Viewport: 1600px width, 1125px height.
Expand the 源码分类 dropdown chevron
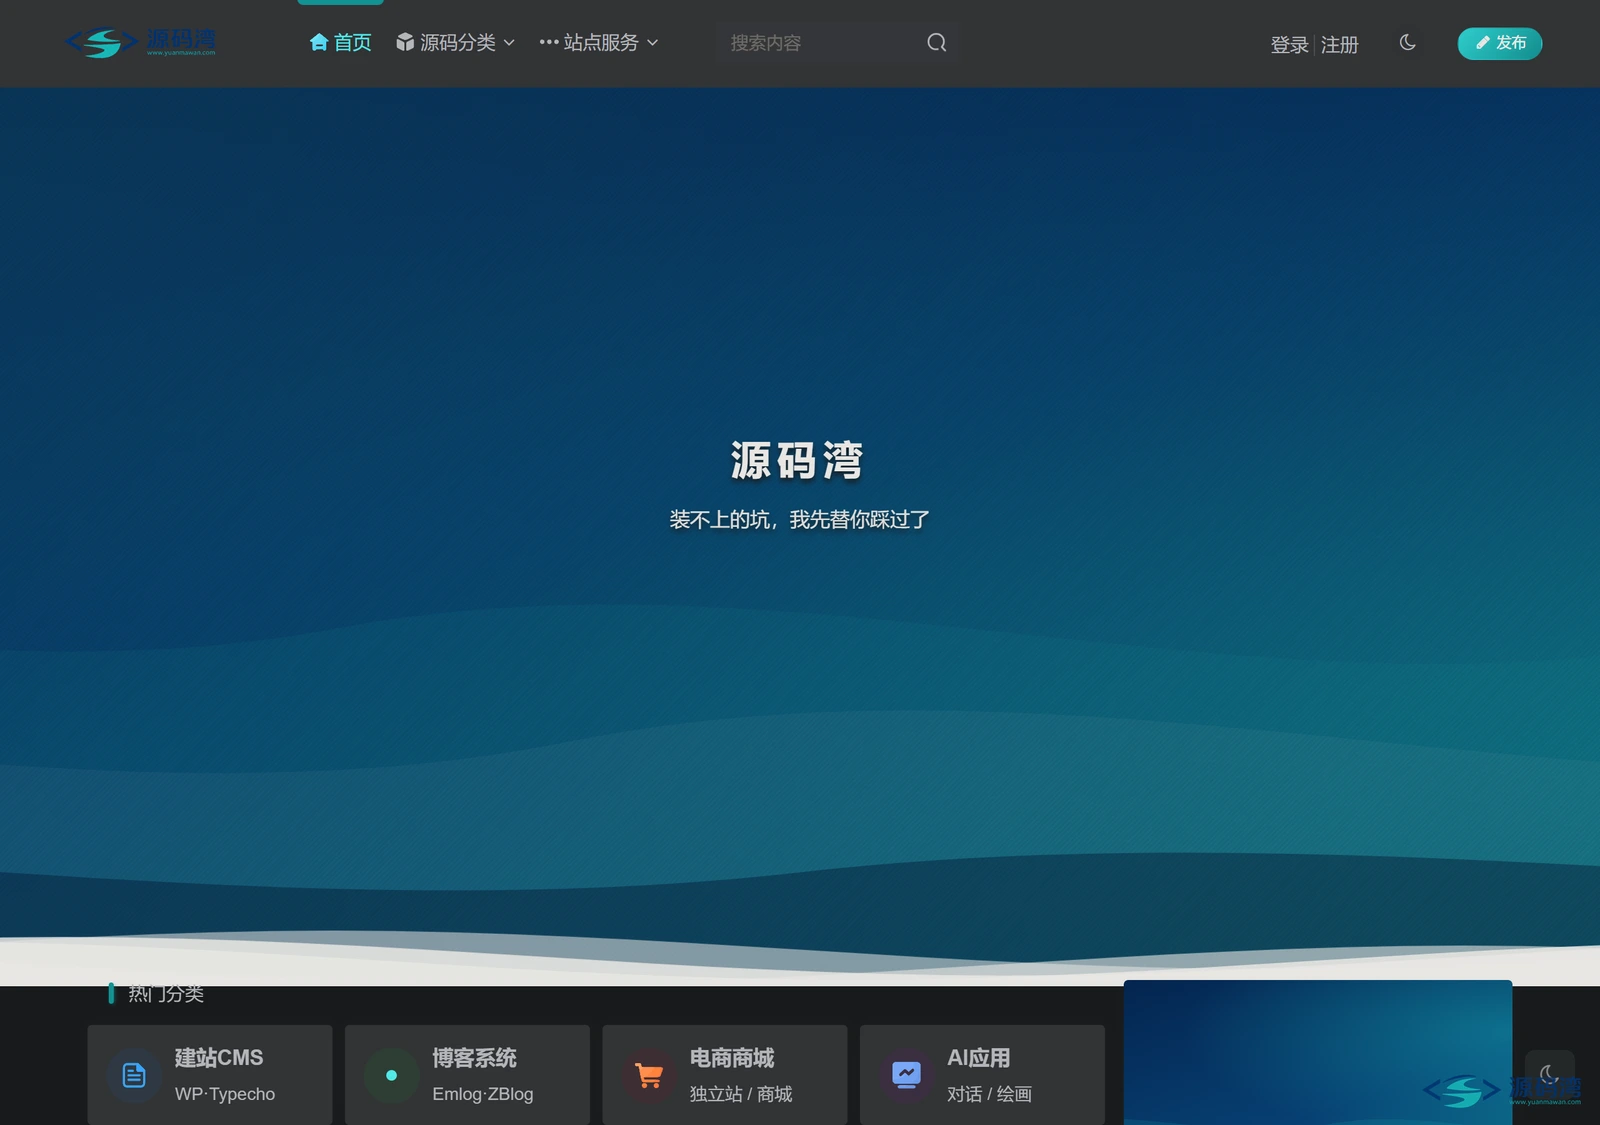coord(509,43)
